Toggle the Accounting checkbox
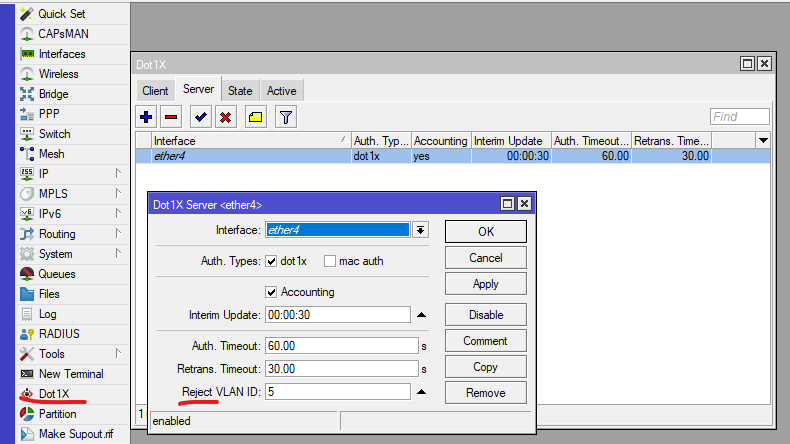 (x=271, y=292)
